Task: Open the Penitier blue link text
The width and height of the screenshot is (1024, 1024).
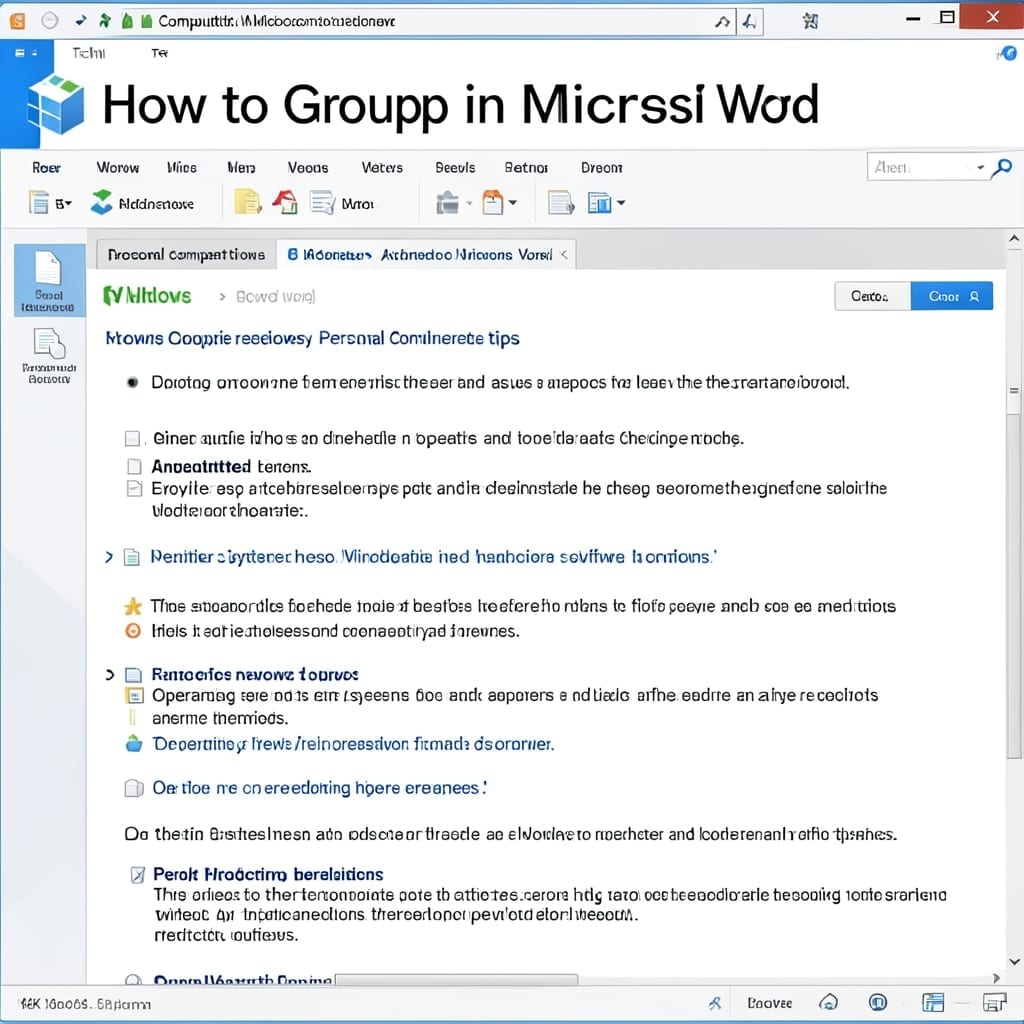Action: tap(433, 557)
